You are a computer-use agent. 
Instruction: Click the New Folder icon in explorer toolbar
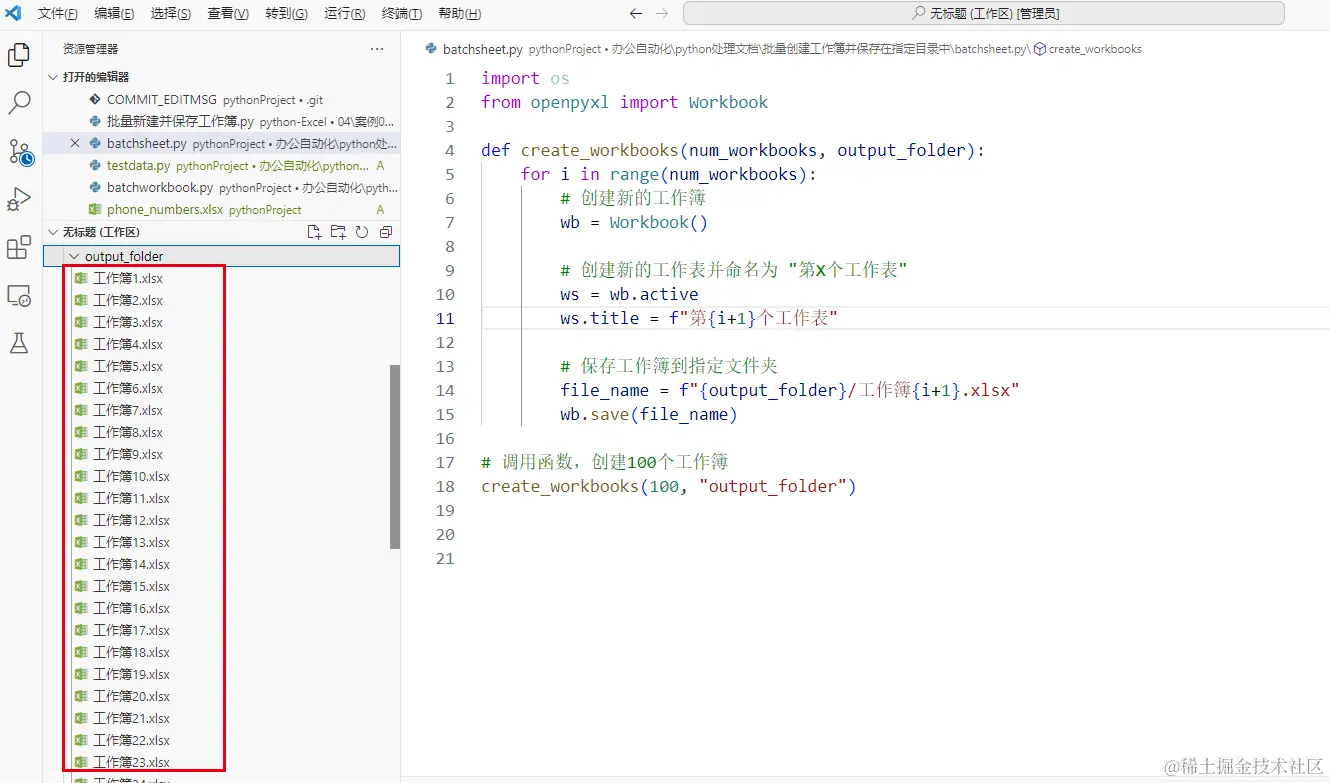pyautogui.click(x=337, y=231)
